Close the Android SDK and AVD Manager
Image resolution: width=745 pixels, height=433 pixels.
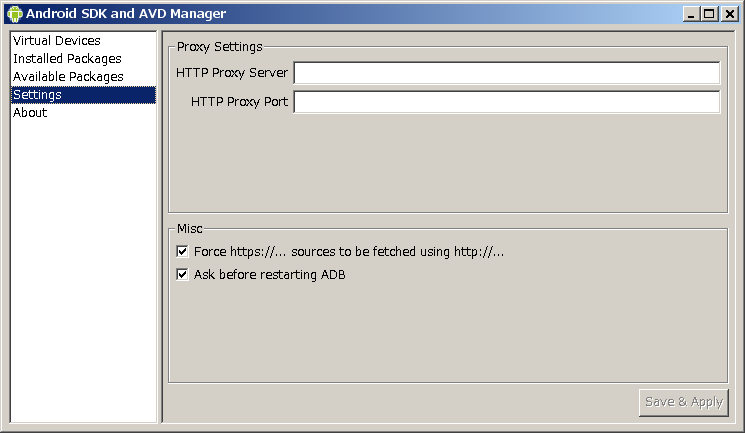729,14
